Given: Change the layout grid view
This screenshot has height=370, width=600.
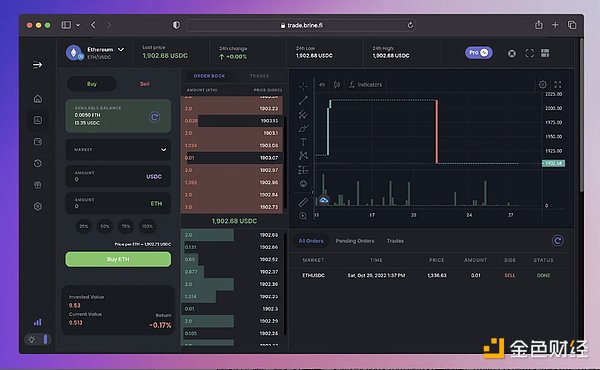Looking at the screenshot, I should 545,53.
